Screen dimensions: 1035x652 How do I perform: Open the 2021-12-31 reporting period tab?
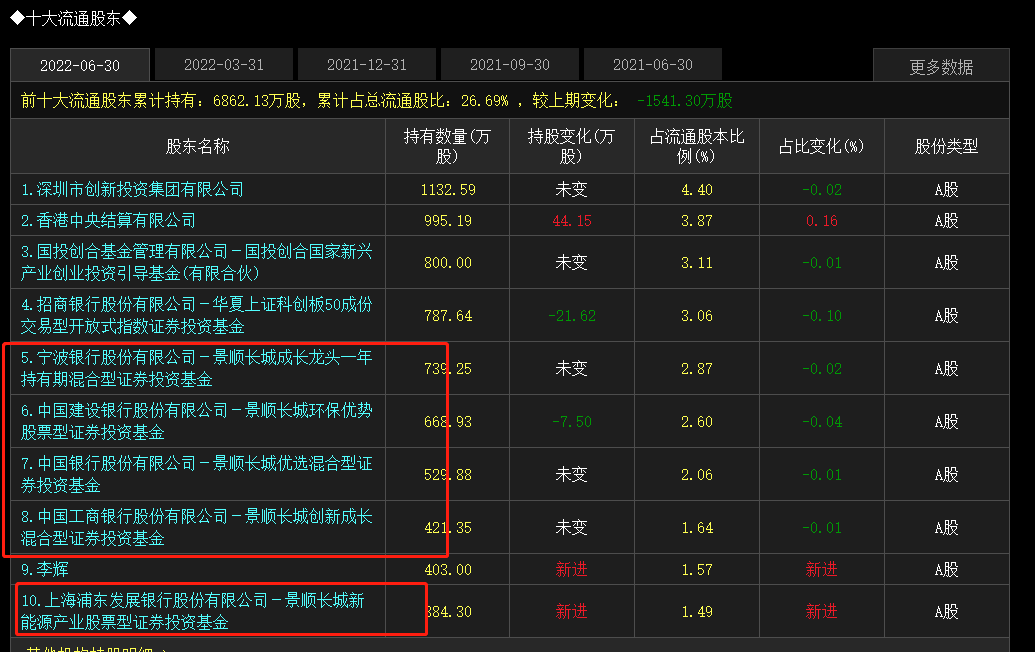[x=367, y=65]
